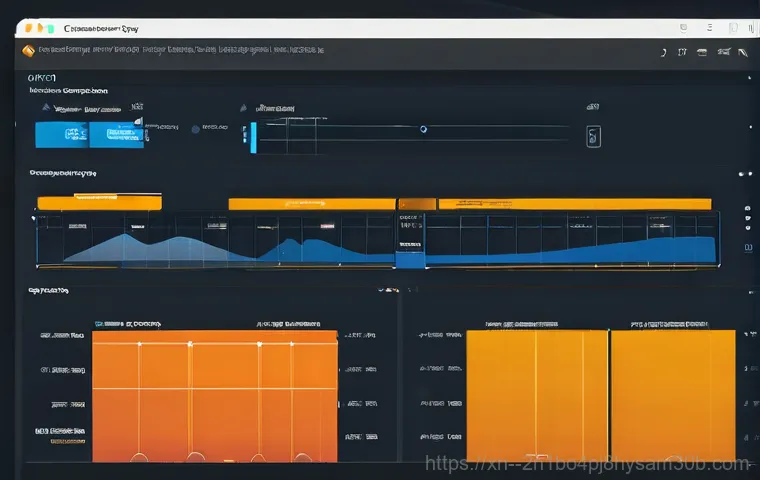The image size is (760, 480).
Task: Expand the bottom-left chart panel header
Action: pyautogui.click(x=47, y=291)
